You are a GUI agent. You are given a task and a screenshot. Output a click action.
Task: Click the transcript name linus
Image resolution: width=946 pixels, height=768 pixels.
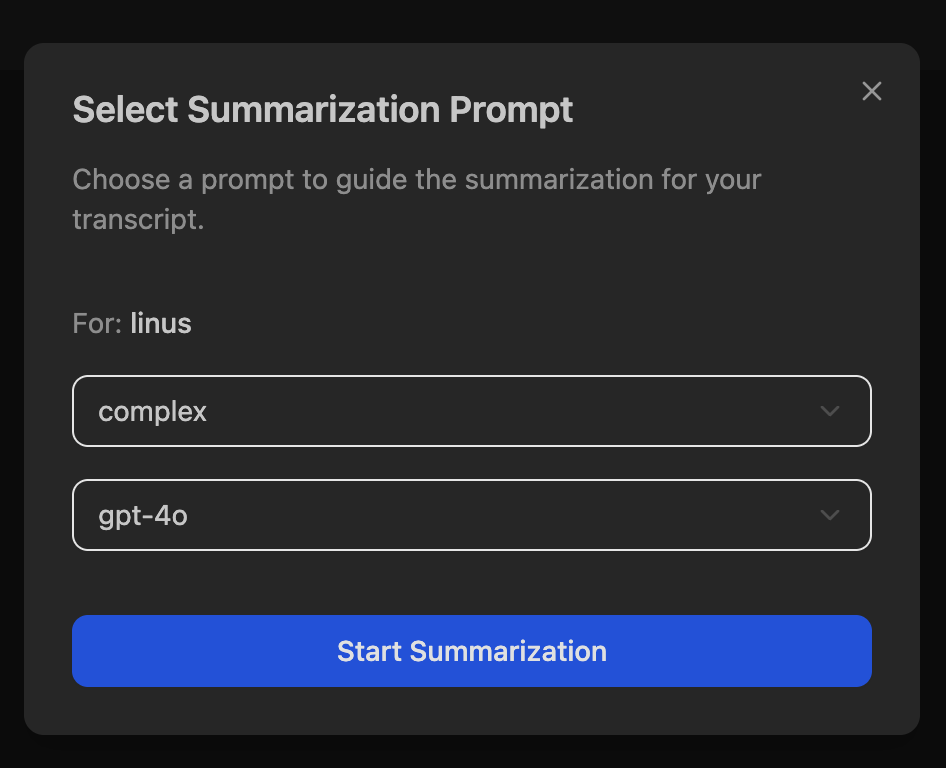point(161,323)
